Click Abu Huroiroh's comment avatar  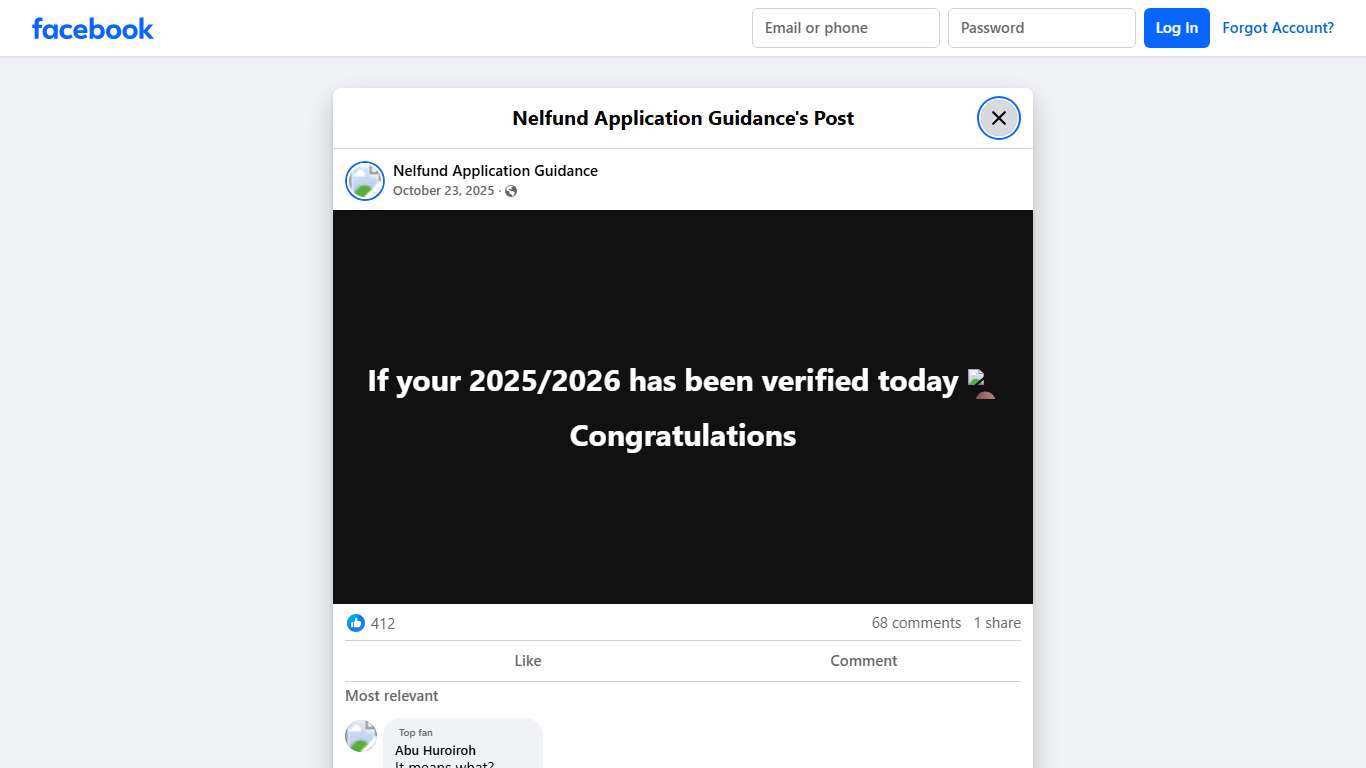[360, 736]
